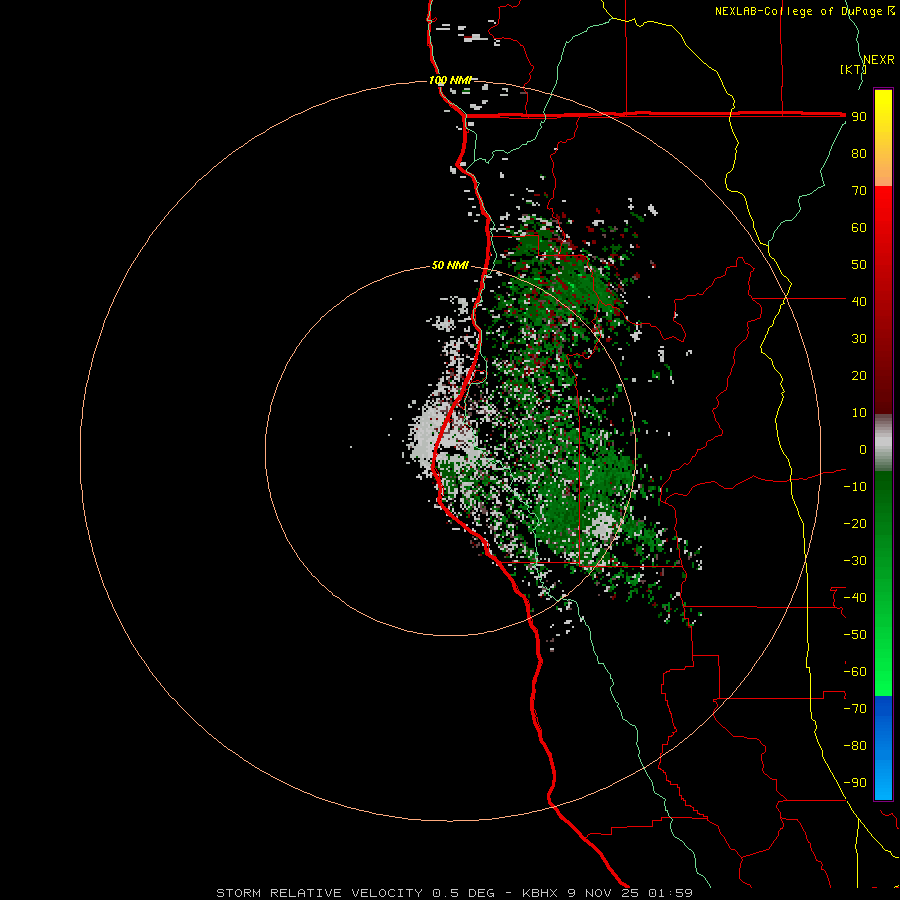Select the 20 value on the velocity scale
The image size is (900, 900).
point(859,375)
